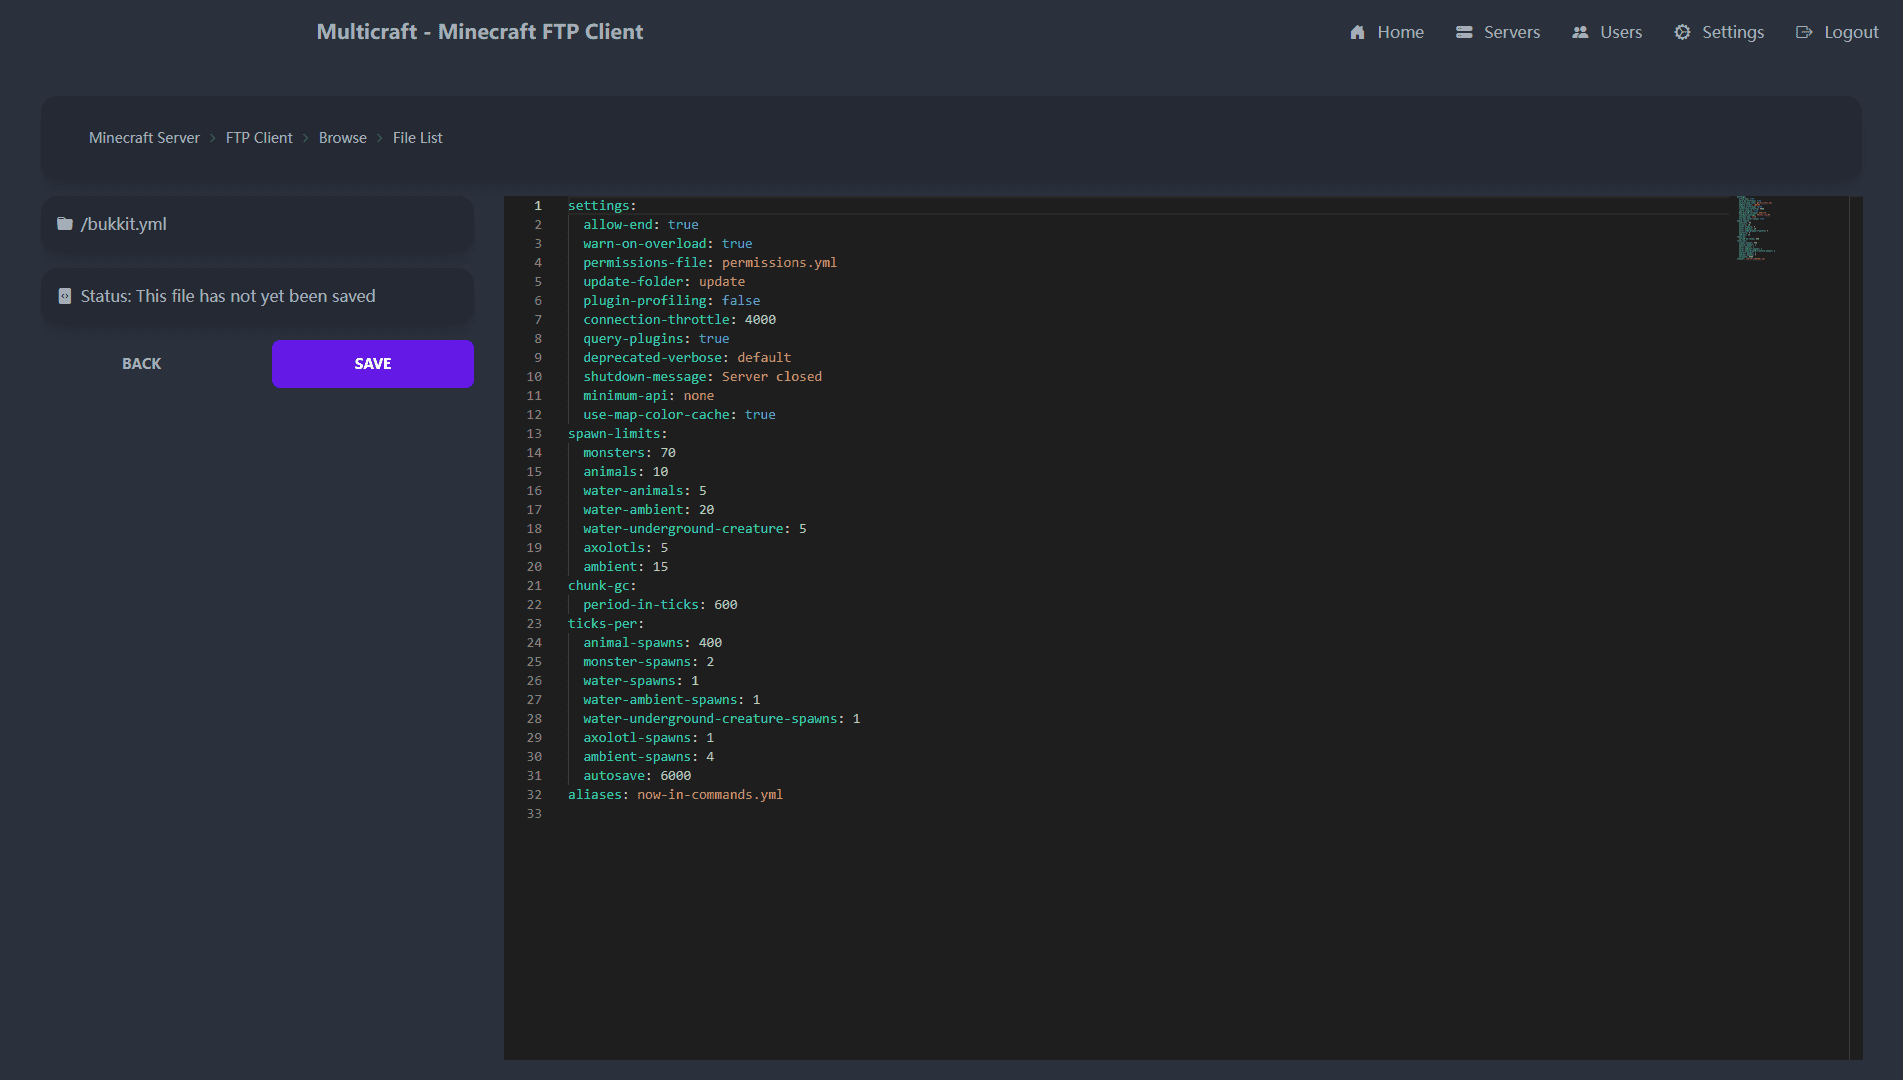Open the Settings menu item
This screenshot has height=1080, width=1903.
coord(1719,32)
